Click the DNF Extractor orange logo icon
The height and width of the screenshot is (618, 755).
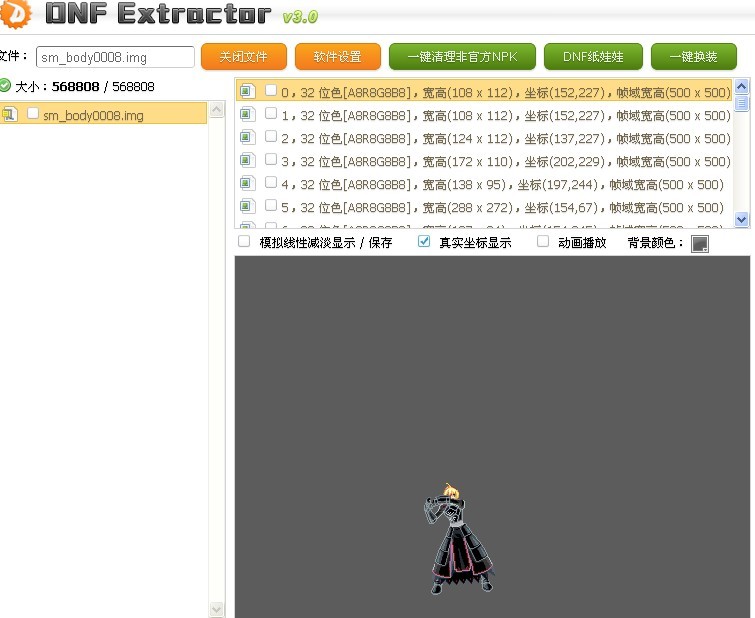coord(15,13)
